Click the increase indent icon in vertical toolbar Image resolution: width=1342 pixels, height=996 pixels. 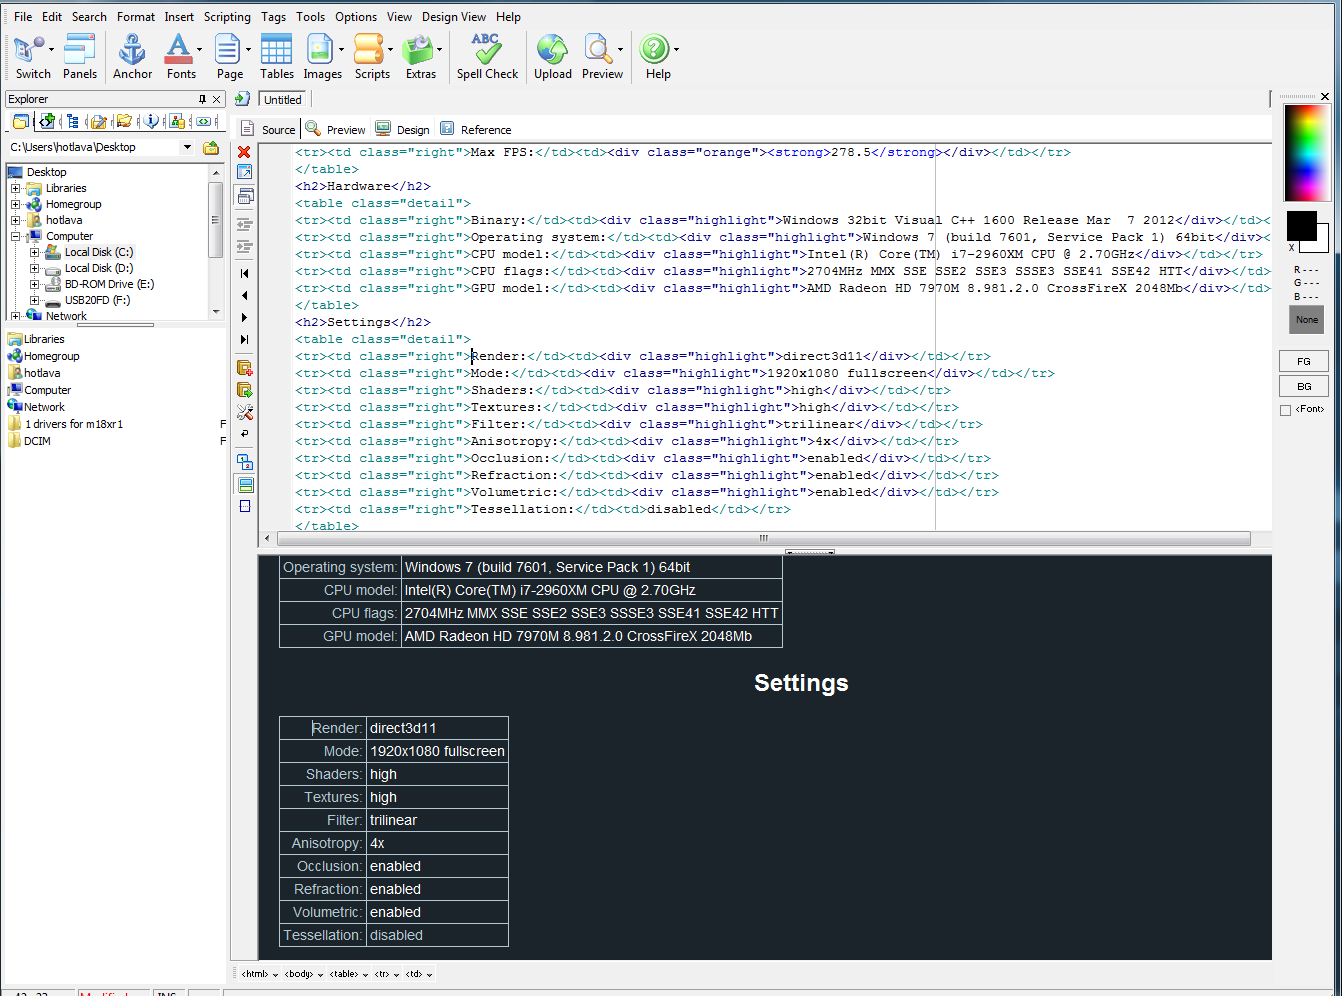coord(244,246)
